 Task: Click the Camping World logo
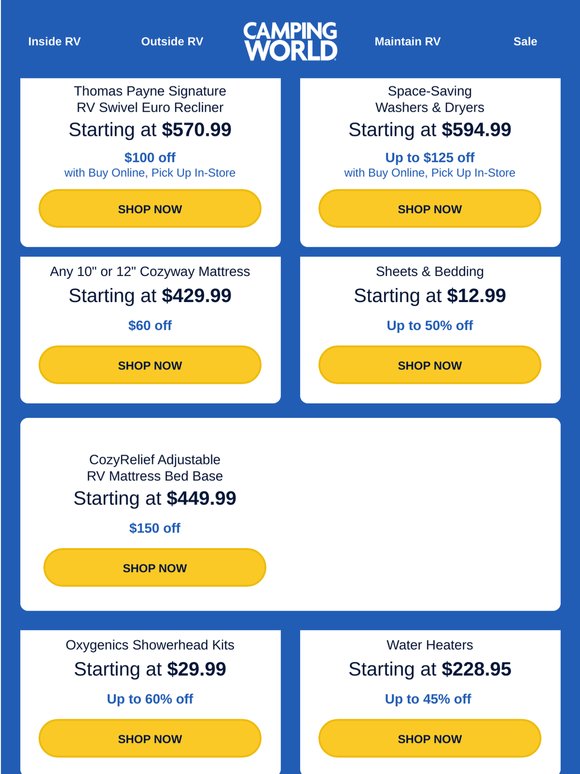coord(290,41)
